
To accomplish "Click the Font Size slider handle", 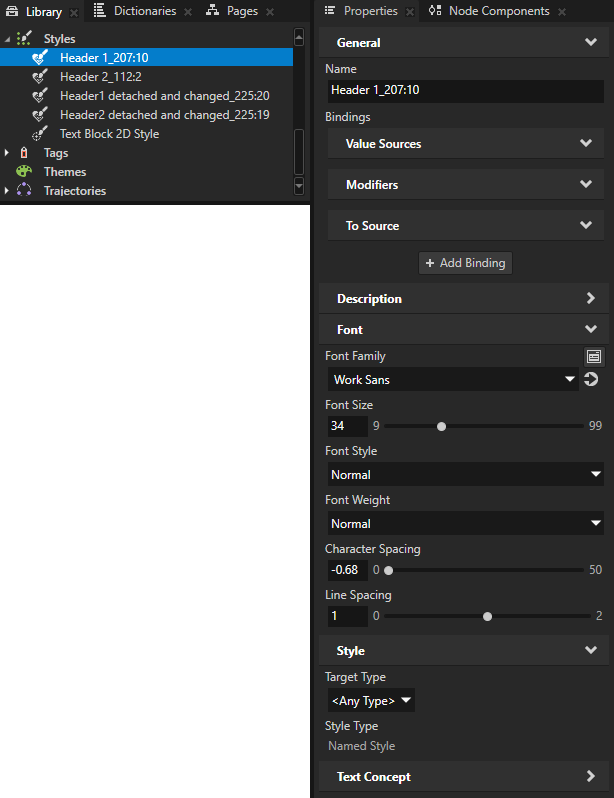I will pos(441,426).
